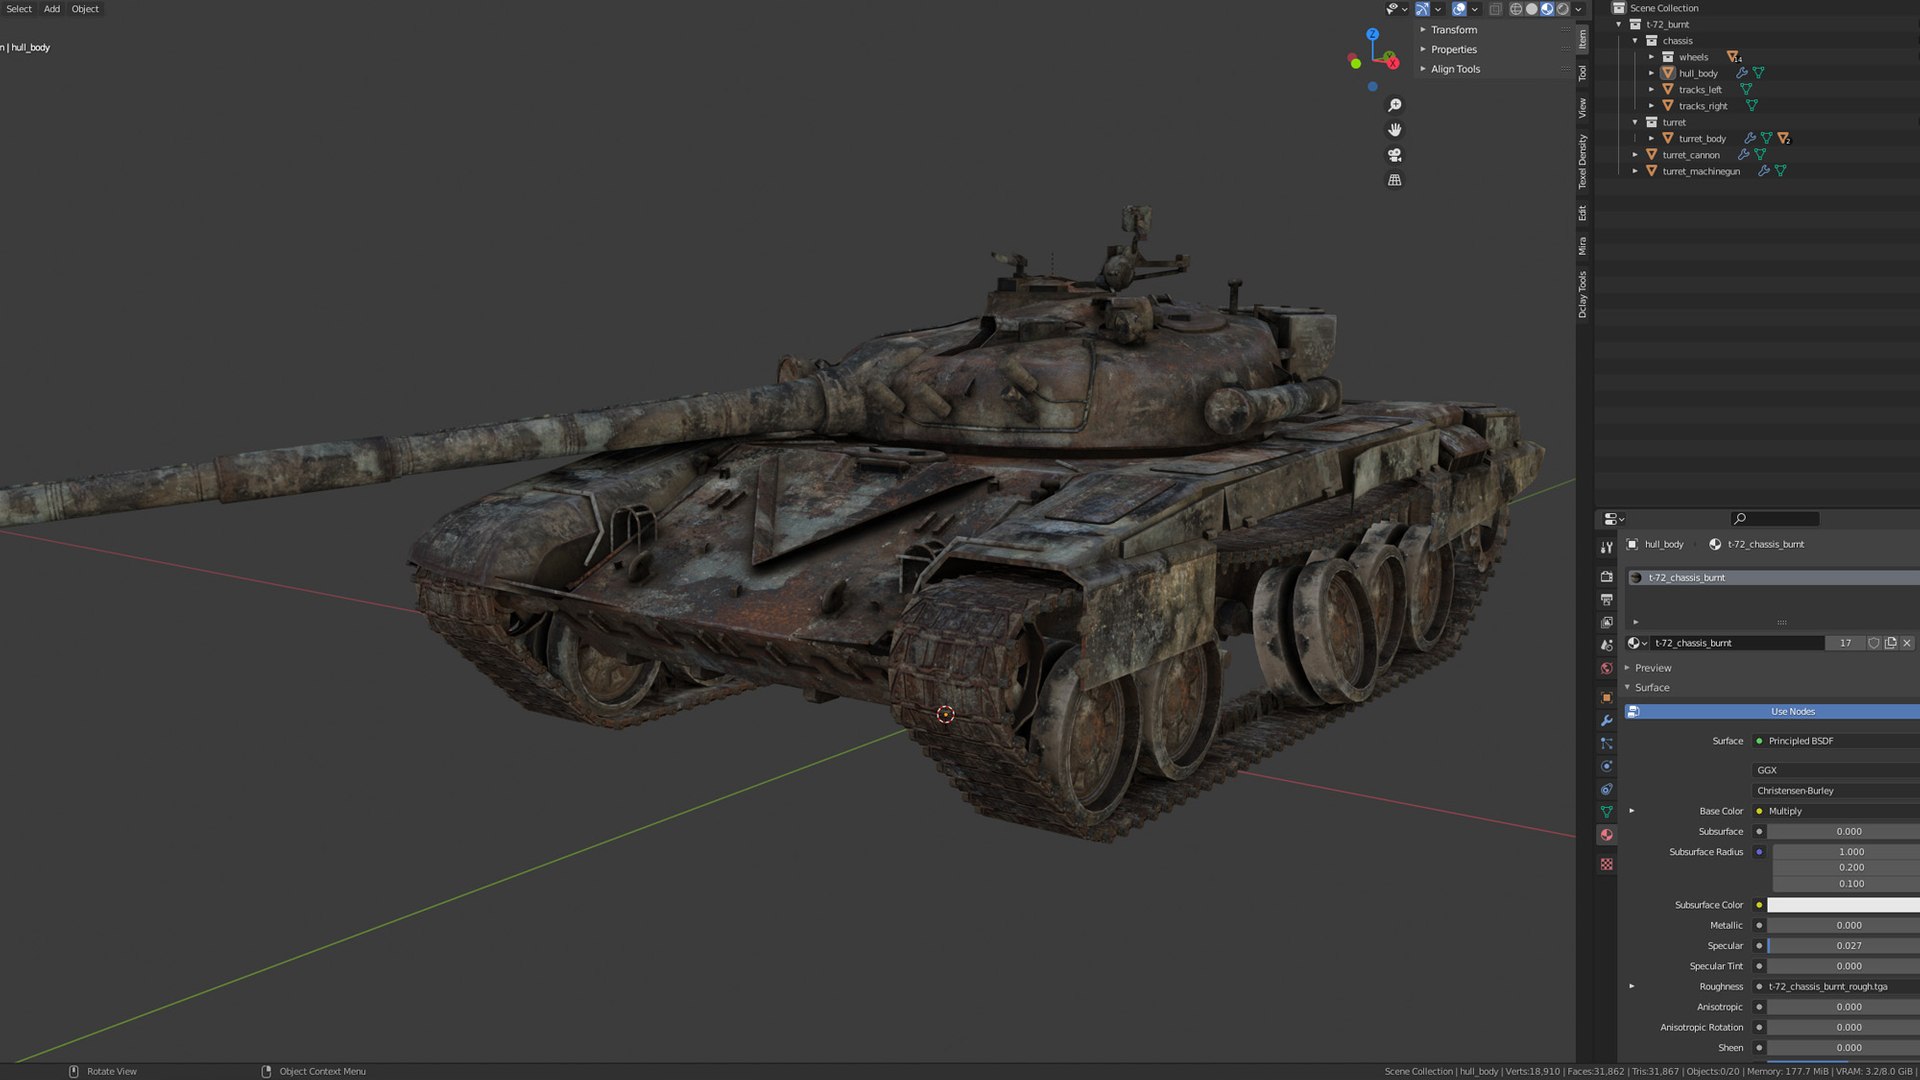Switch to material preview shading
This screenshot has height=1080, width=1920.
[x=1547, y=9]
